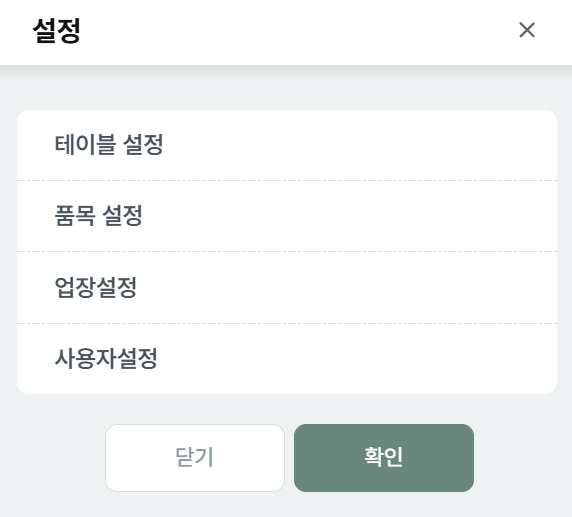
Task: Click the 설정 dialog title text
Action: [x=57, y=31]
